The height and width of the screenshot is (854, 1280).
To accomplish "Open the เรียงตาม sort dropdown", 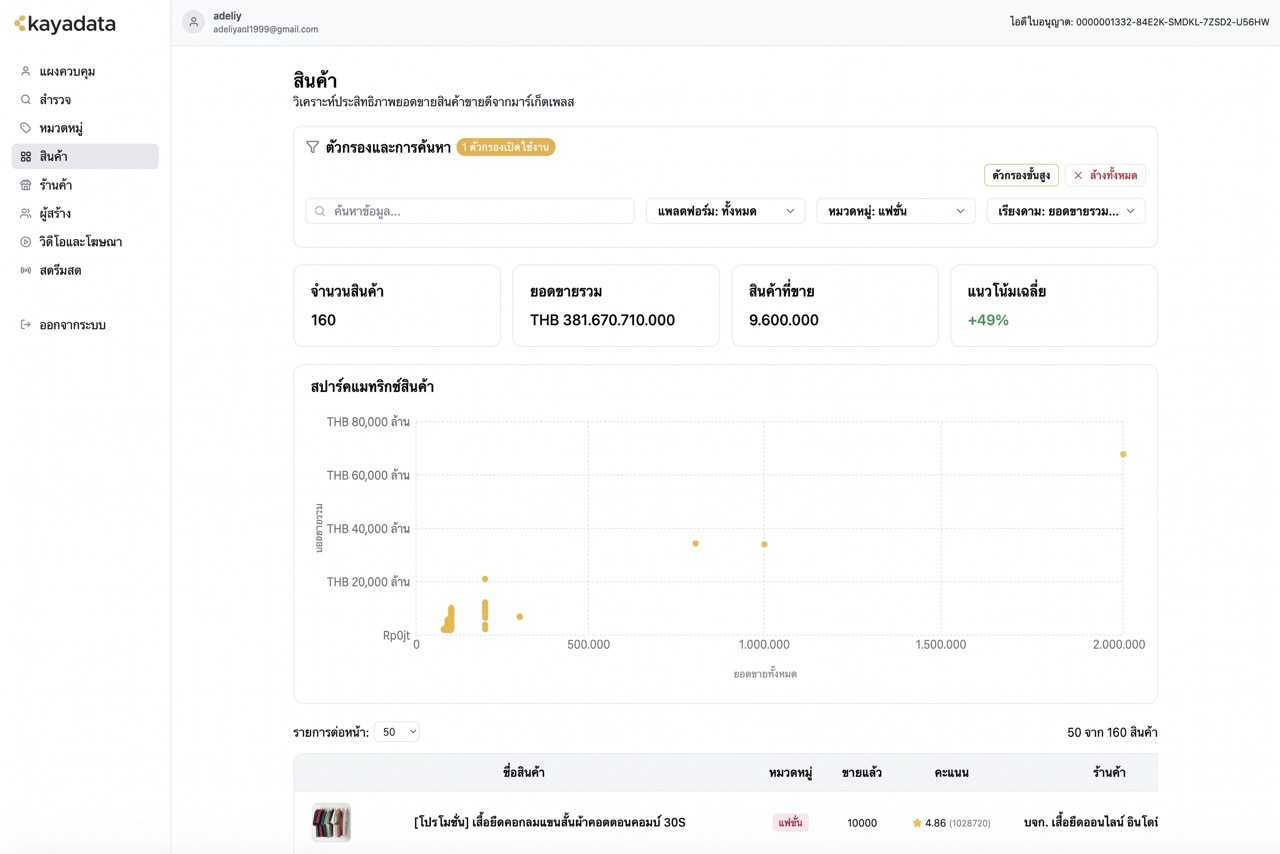I will 1066,211.
